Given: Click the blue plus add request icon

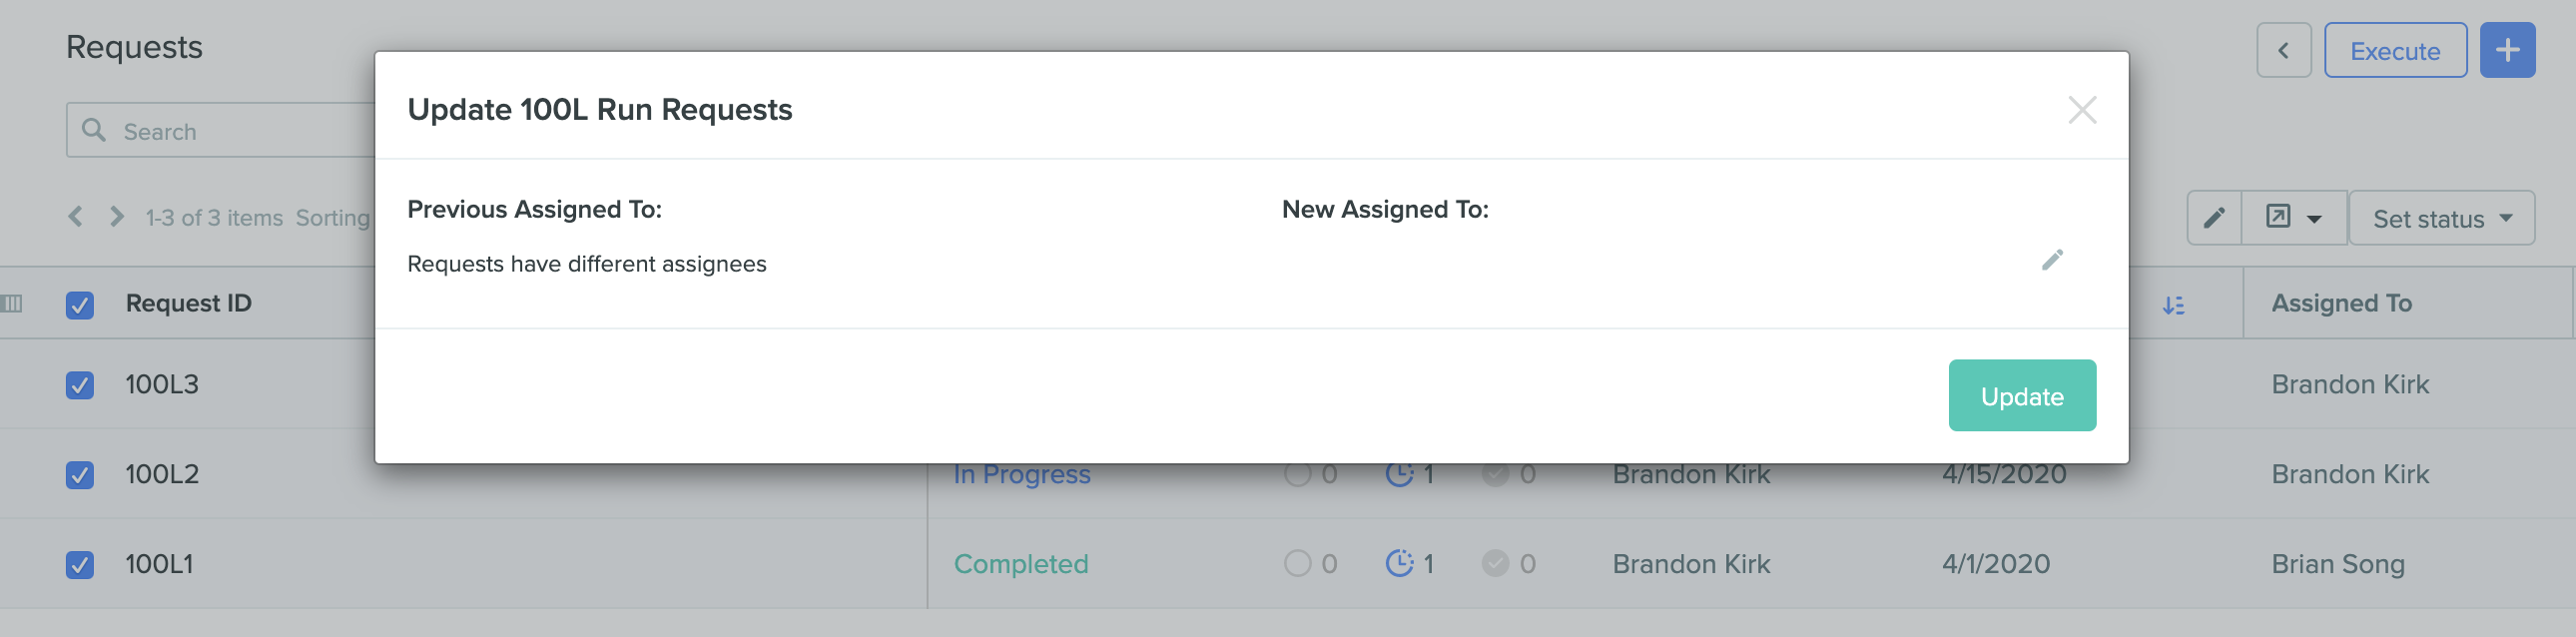Looking at the screenshot, I should [x=2507, y=50].
